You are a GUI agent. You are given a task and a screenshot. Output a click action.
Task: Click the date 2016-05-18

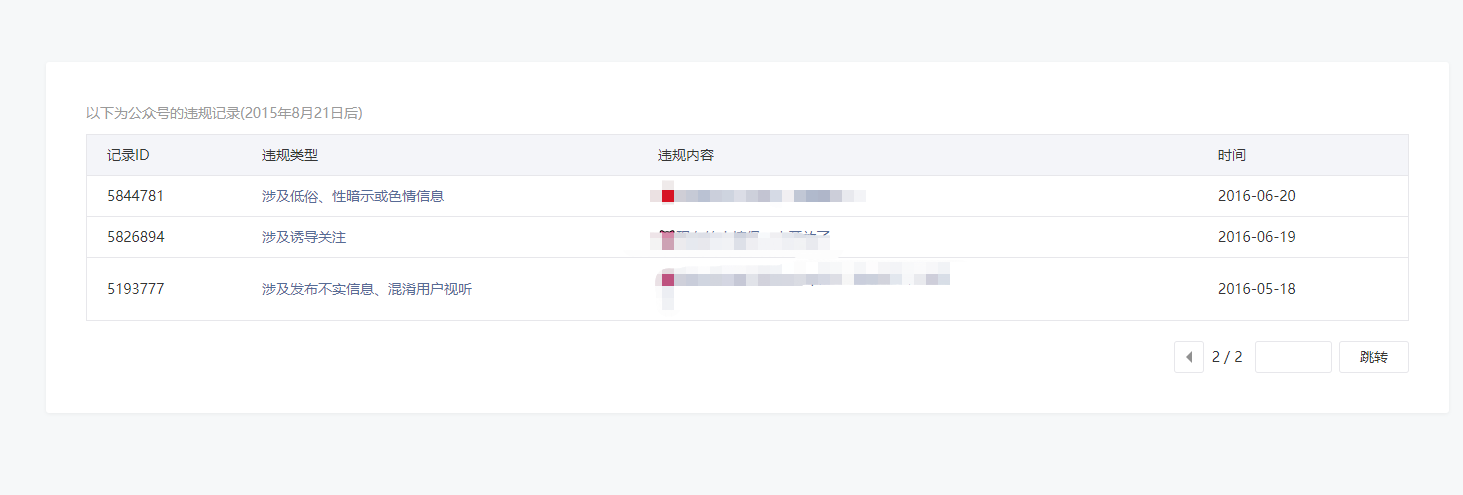pyautogui.click(x=1256, y=289)
